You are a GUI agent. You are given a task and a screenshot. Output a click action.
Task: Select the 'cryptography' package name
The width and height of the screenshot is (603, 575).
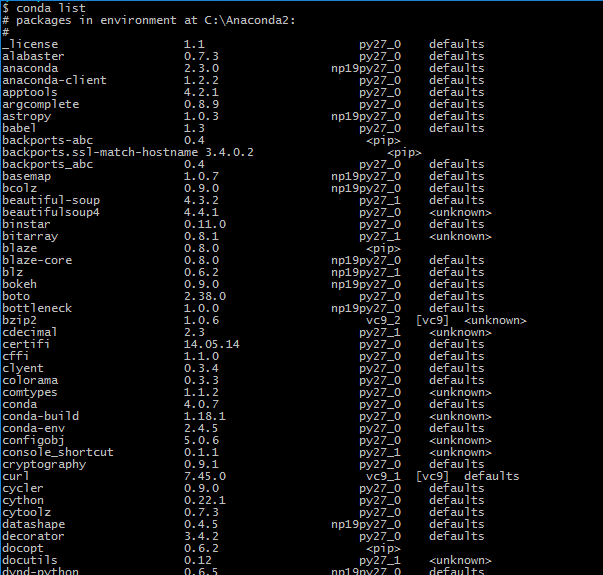[44, 464]
